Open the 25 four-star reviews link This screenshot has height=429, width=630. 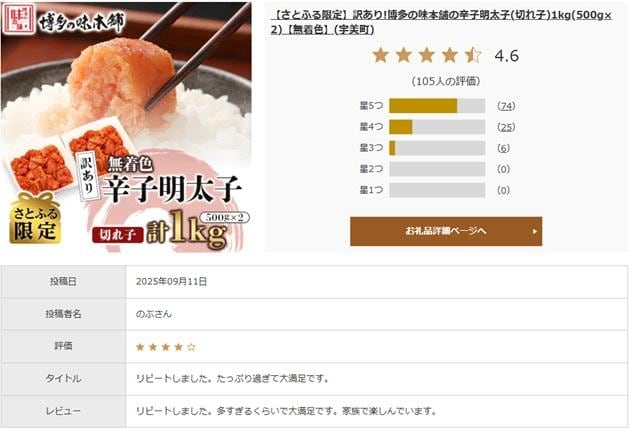[506, 127]
